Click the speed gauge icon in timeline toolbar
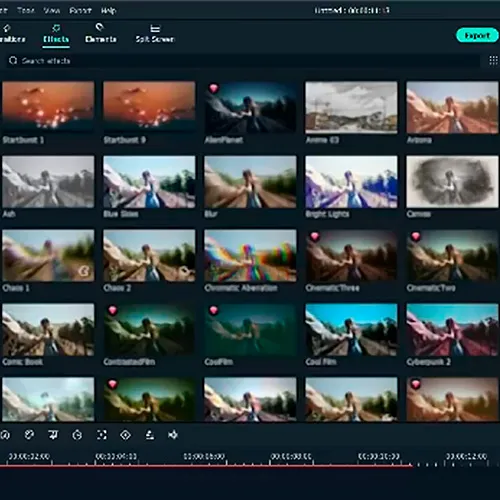The height and width of the screenshot is (500, 500). pyautogui.click(x=5, y=435)
